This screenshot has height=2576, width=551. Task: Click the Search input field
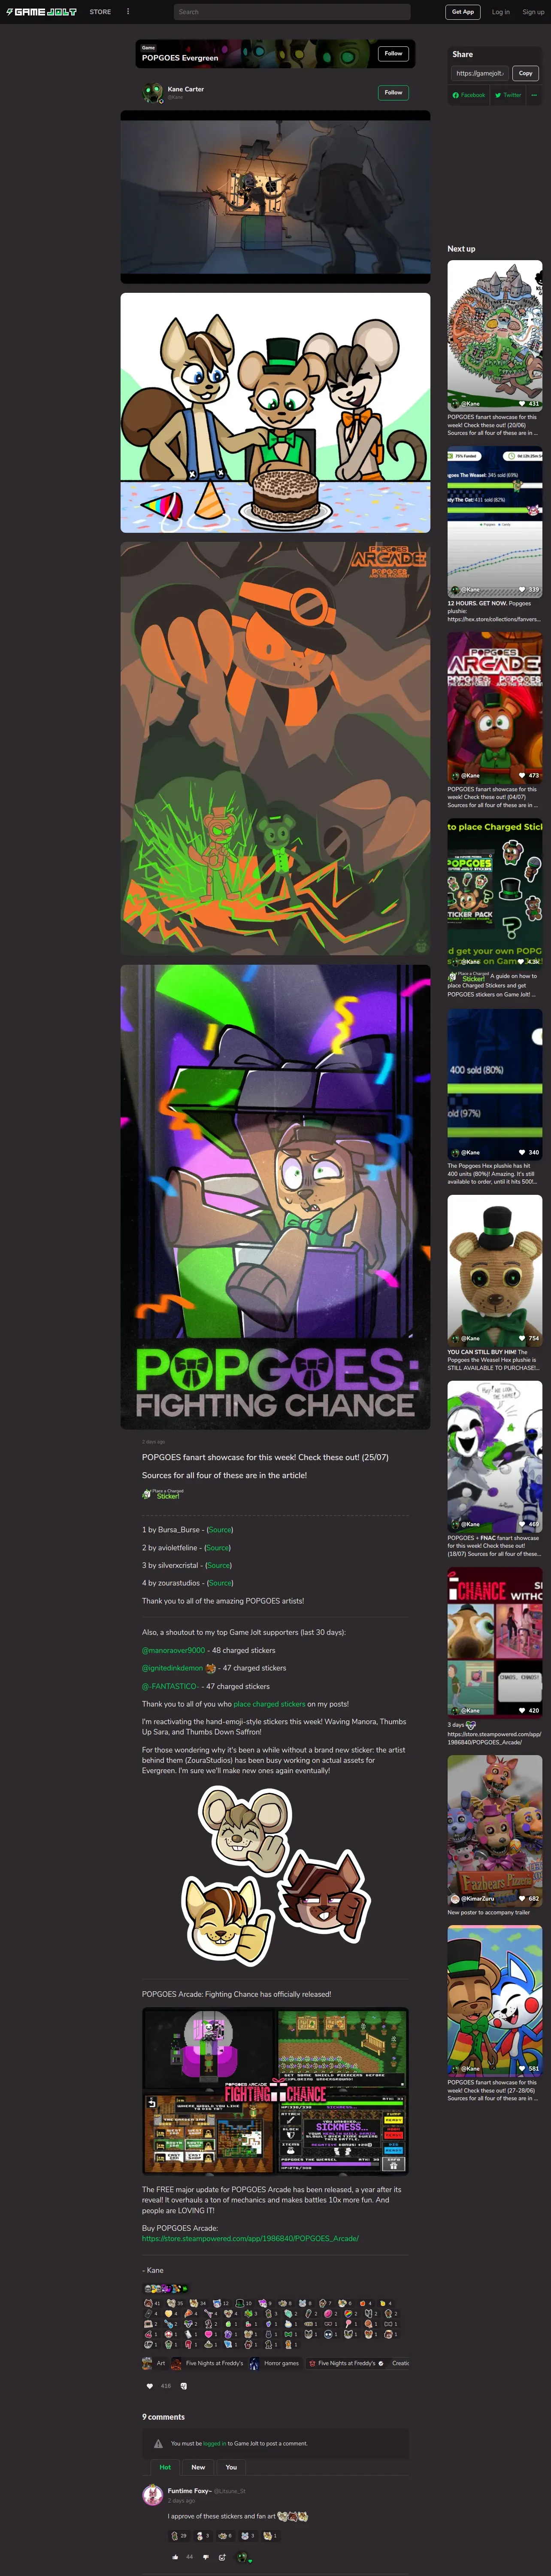pos(292,12)
